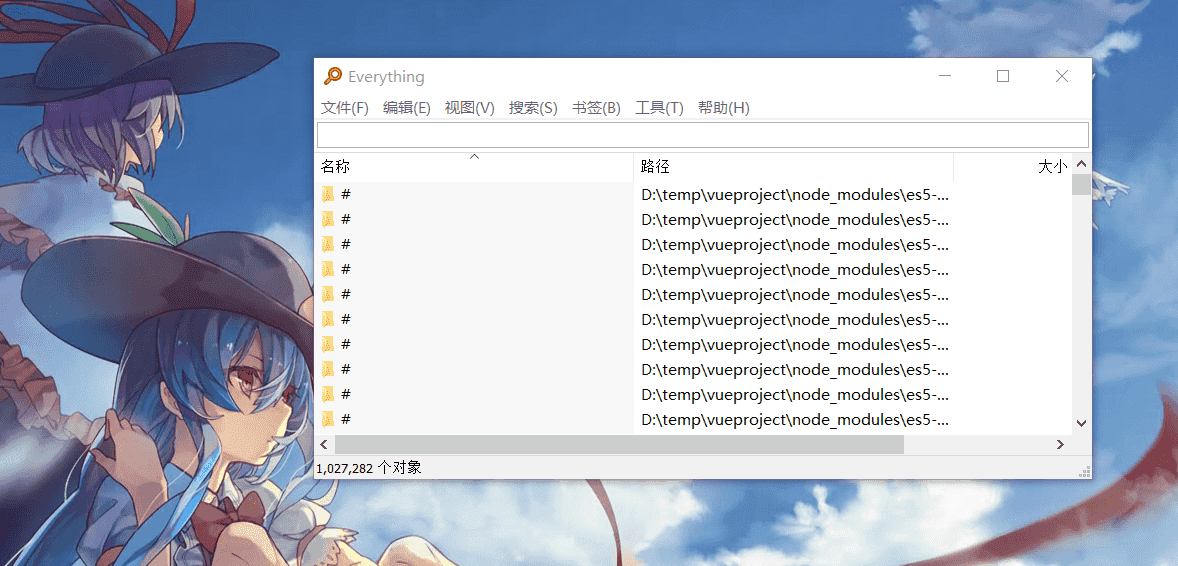Click the vertical scrollbar up arrow
This screenshot has height=566, width=1178.
click(x=1081, y=164)
